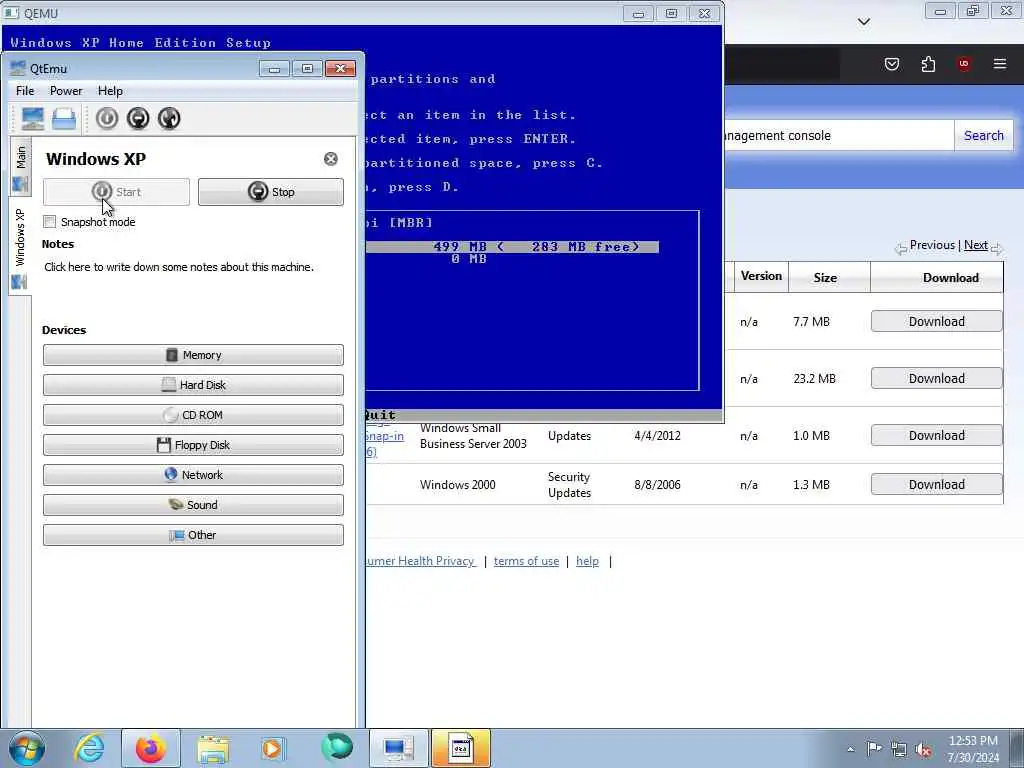Click the Pocket icon in Firefox toolbar
Viewport: 1024px width, 768px height.
(892, 64)
